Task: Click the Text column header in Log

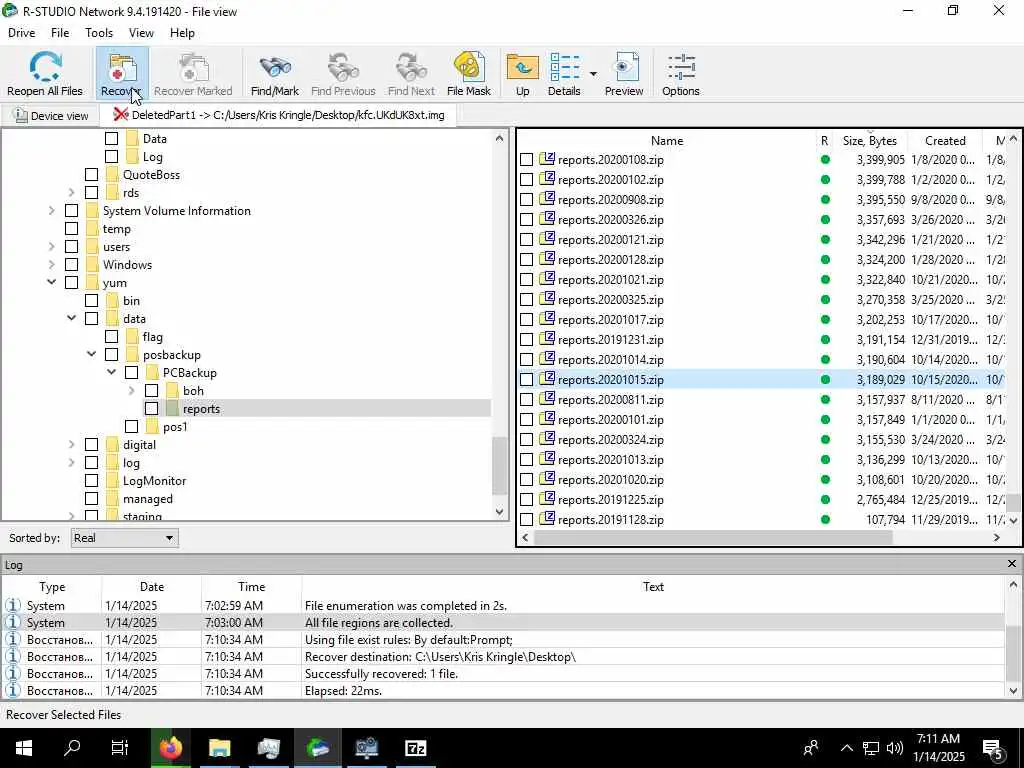Action: click(x=653, y=586)
